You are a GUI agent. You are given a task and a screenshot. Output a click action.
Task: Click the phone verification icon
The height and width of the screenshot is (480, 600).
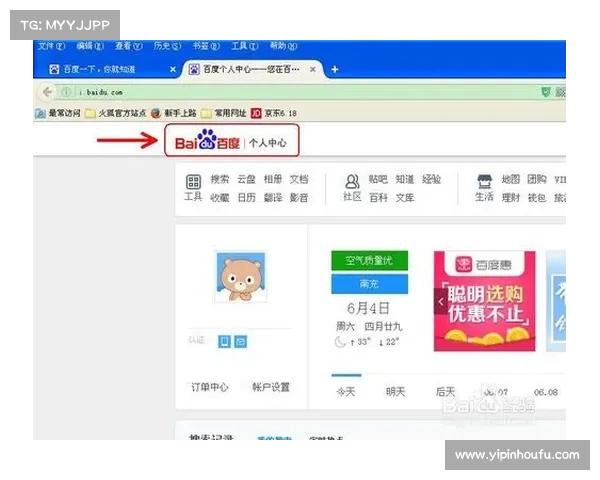click(224, 342)
